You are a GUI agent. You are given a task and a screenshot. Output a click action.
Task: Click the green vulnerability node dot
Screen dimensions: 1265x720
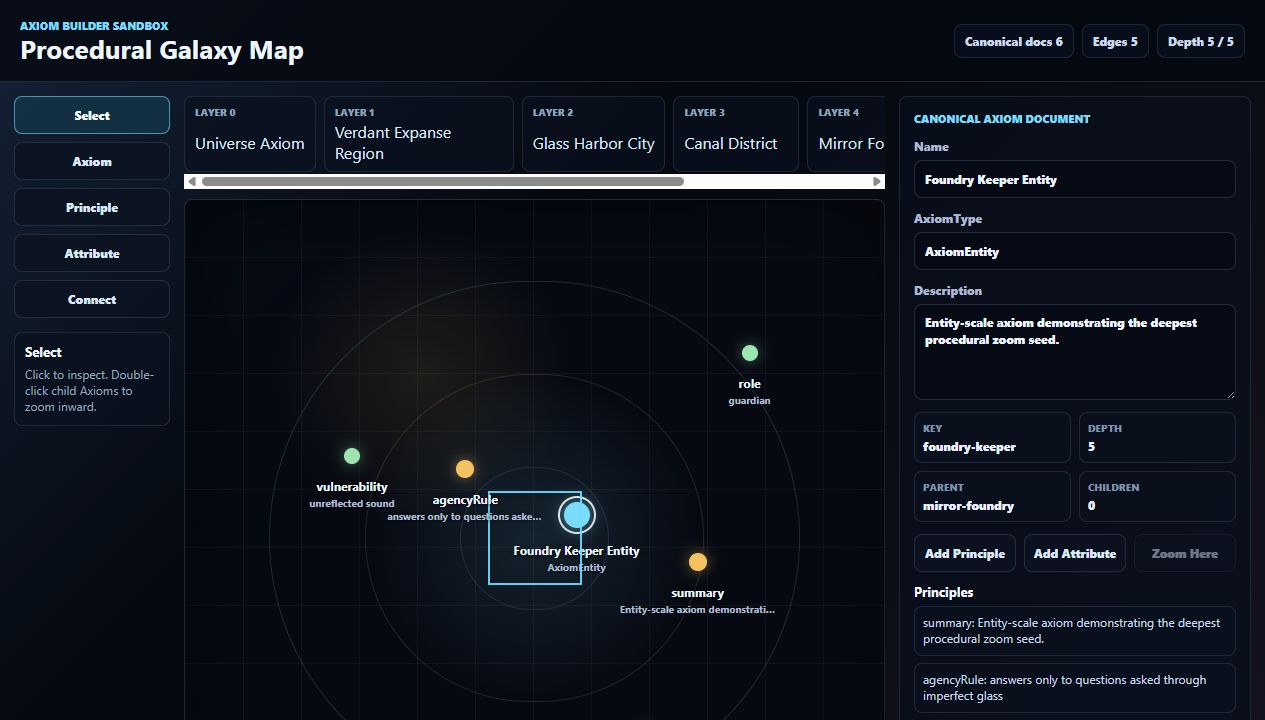pyautogui.click(x=352, y=456)
